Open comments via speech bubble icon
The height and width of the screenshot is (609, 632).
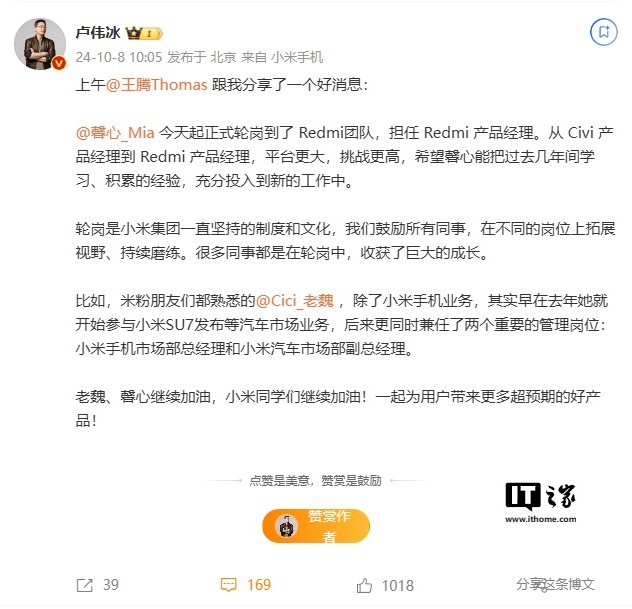pyautogui.click(x=228, y=585)
